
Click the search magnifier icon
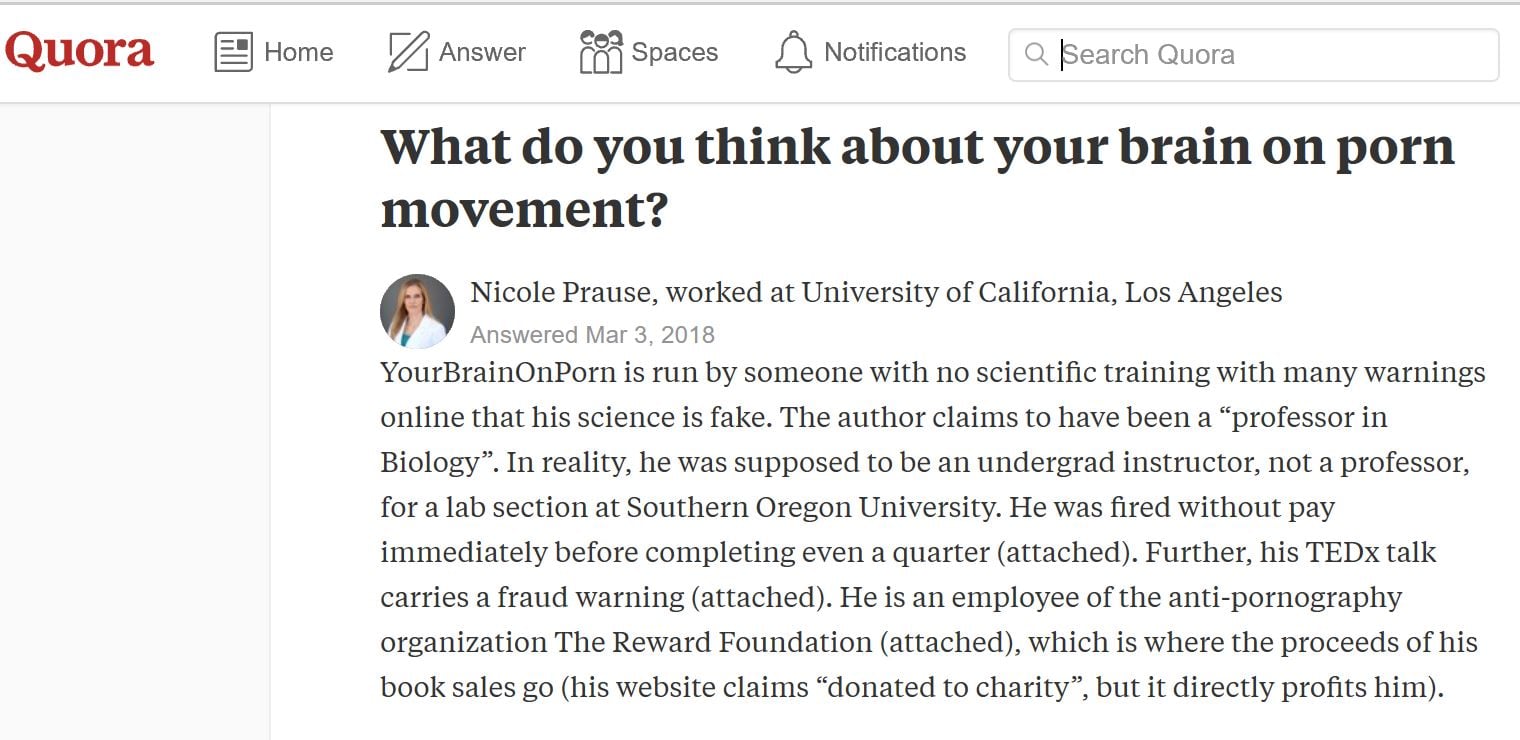coord(1037,54)
